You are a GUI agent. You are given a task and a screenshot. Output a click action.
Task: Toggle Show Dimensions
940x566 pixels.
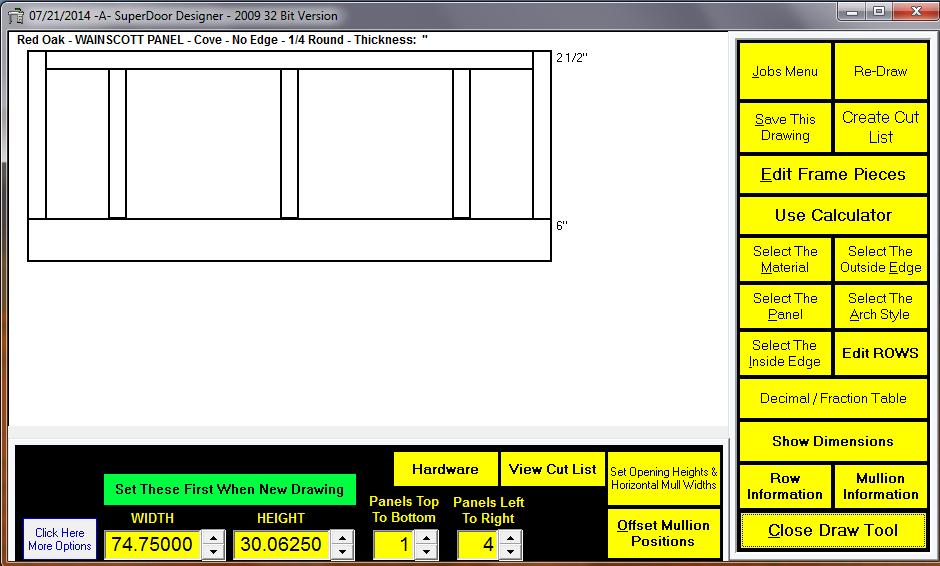point(833,441)
